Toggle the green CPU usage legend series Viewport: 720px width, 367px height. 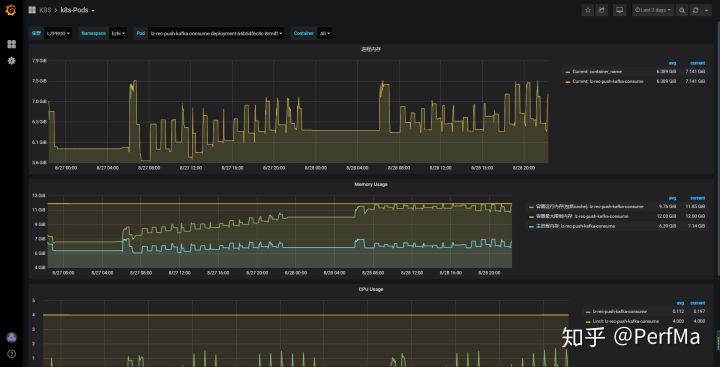coord(619,311)
